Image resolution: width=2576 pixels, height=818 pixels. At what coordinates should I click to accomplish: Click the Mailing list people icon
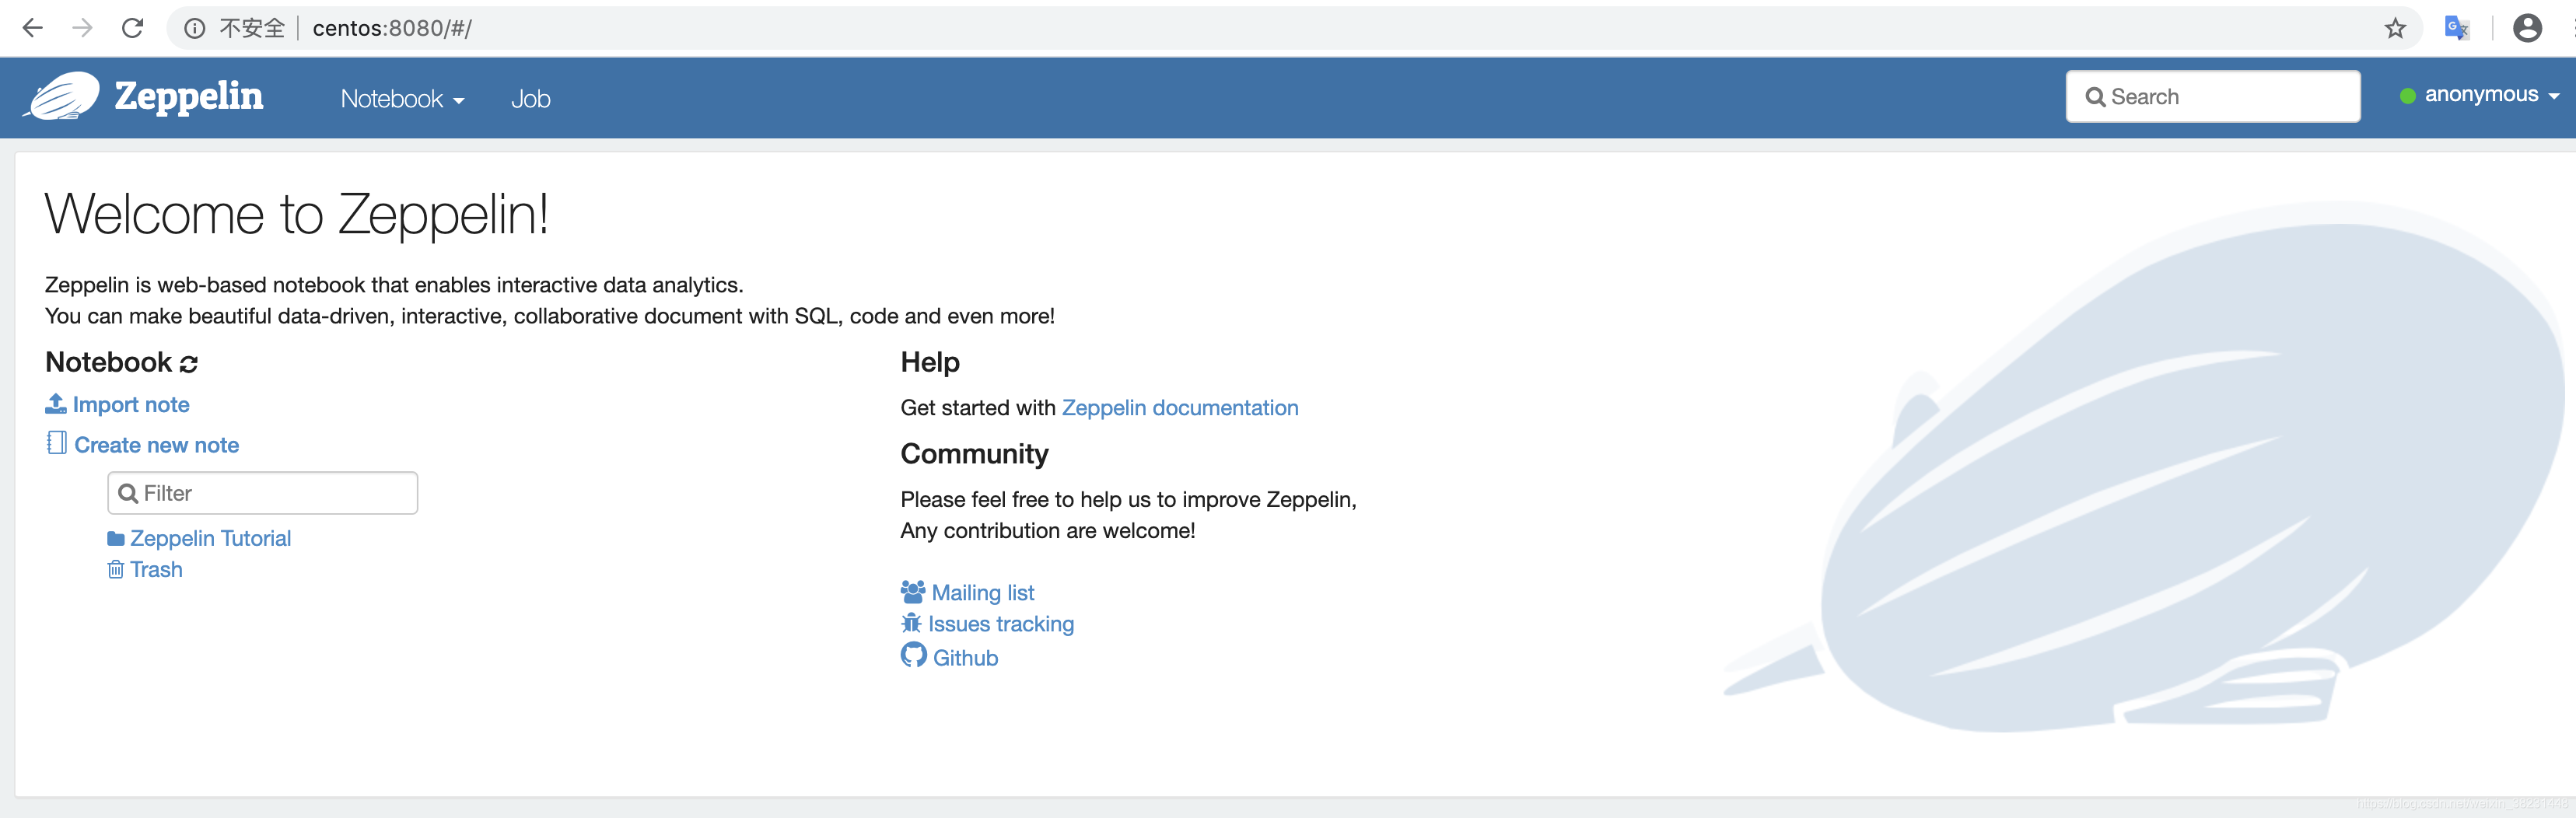click(913, 592)
